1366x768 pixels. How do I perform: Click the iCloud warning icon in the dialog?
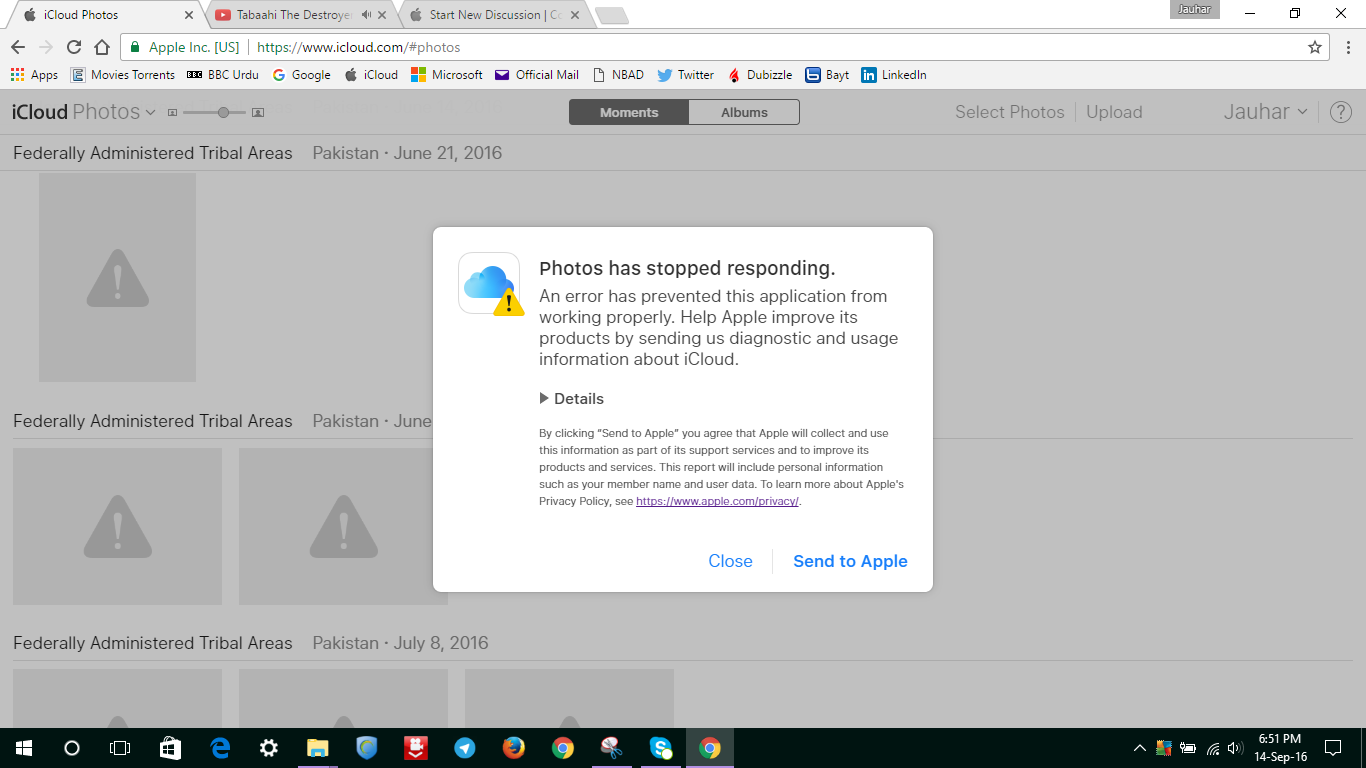click(x=489, y=283)
